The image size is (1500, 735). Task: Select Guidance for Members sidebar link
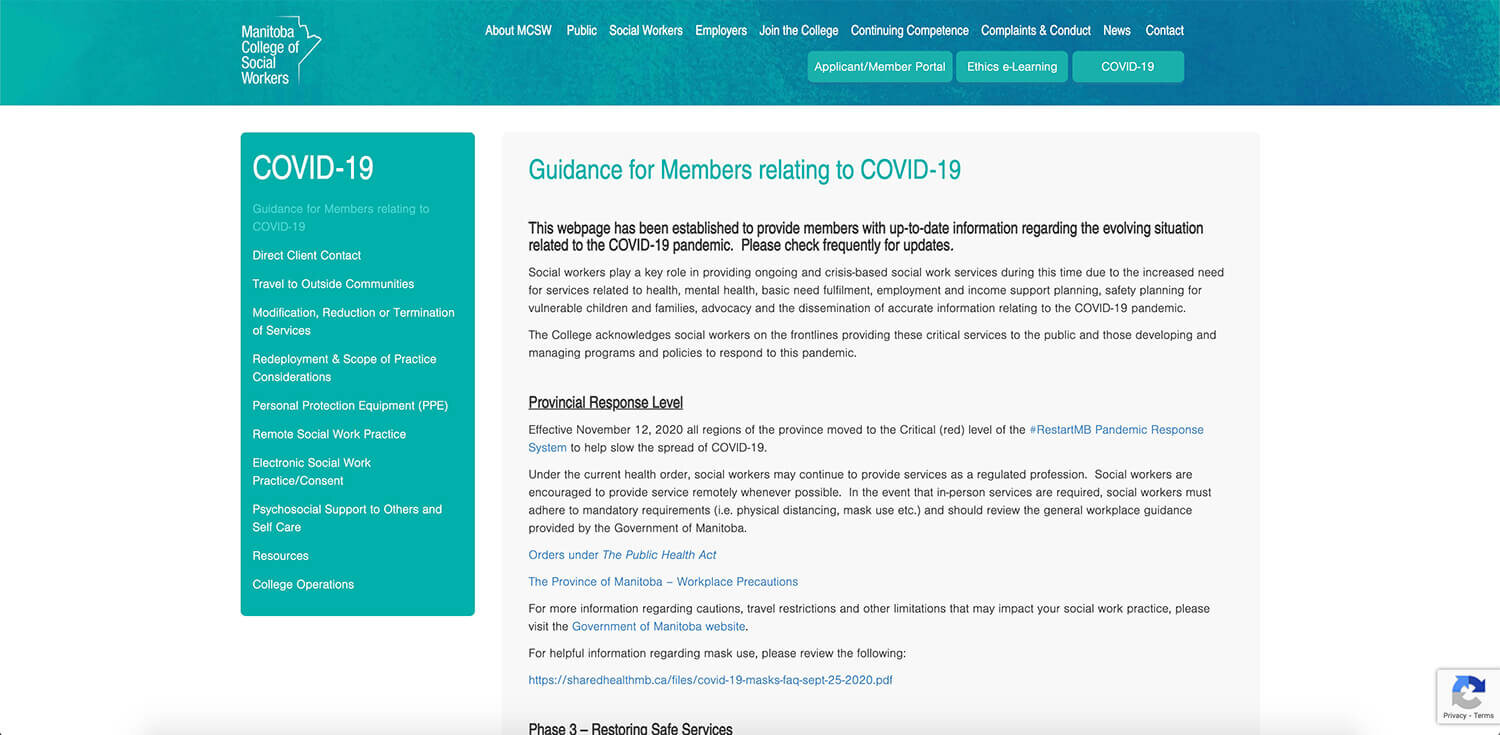341,217
